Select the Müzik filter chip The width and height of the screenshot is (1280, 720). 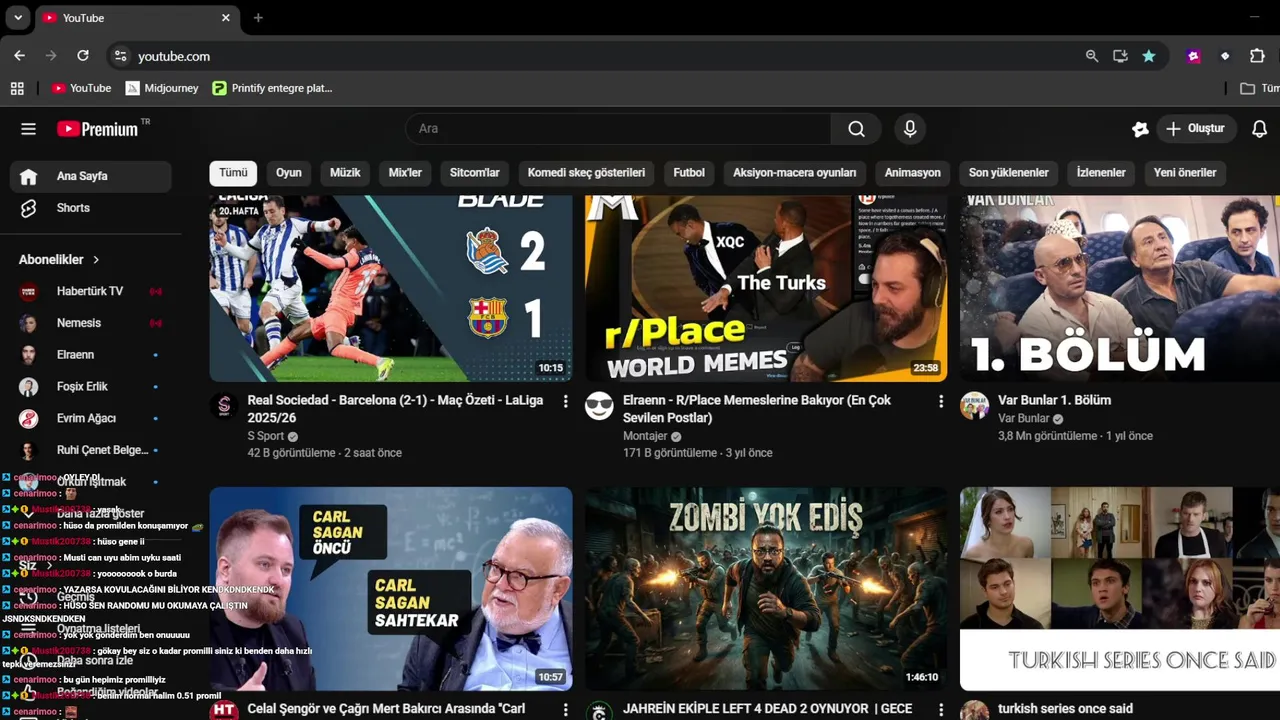coord(345,173)
